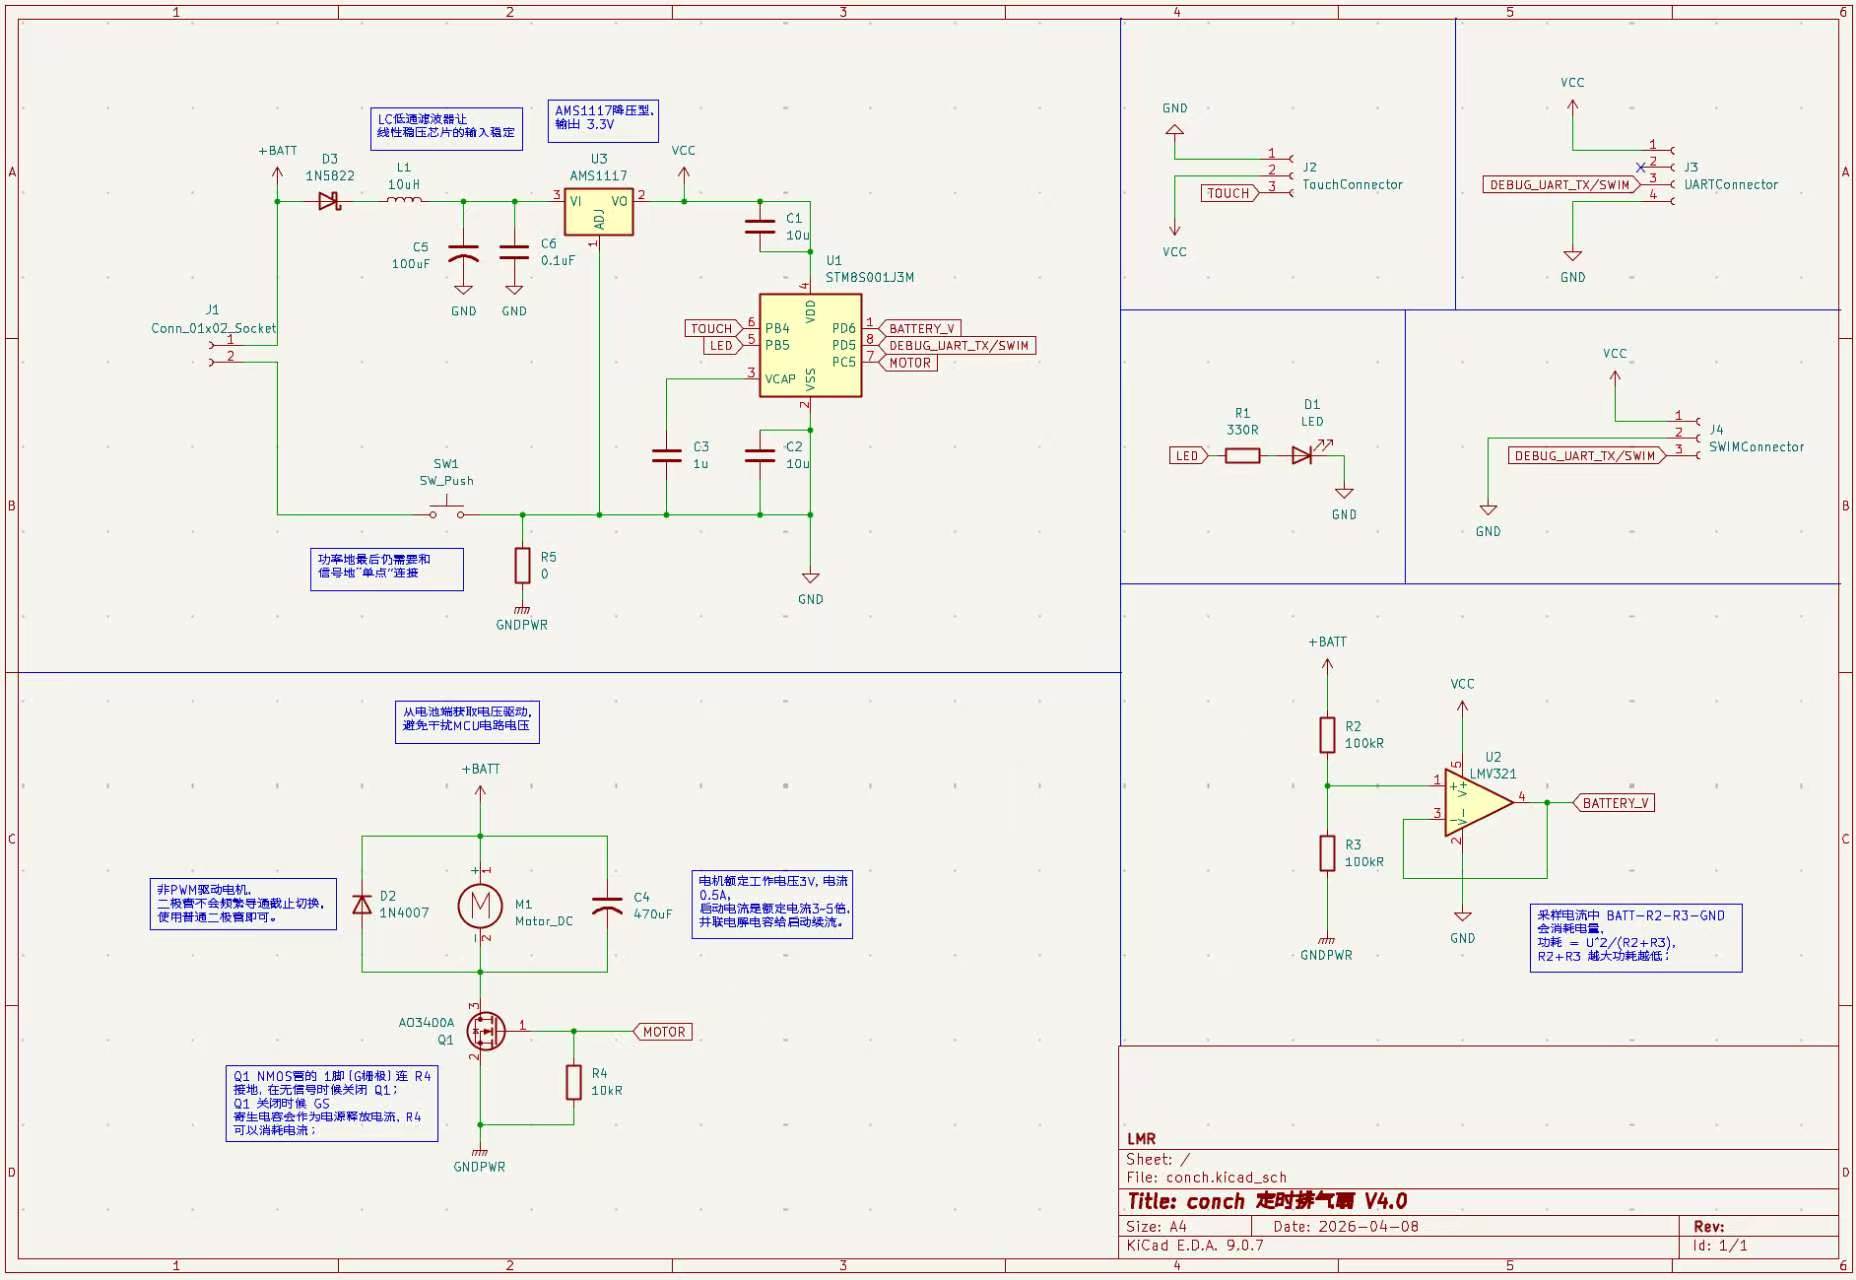
Task: Click the no-connect X marker on J3
Action: [1640, 167]
